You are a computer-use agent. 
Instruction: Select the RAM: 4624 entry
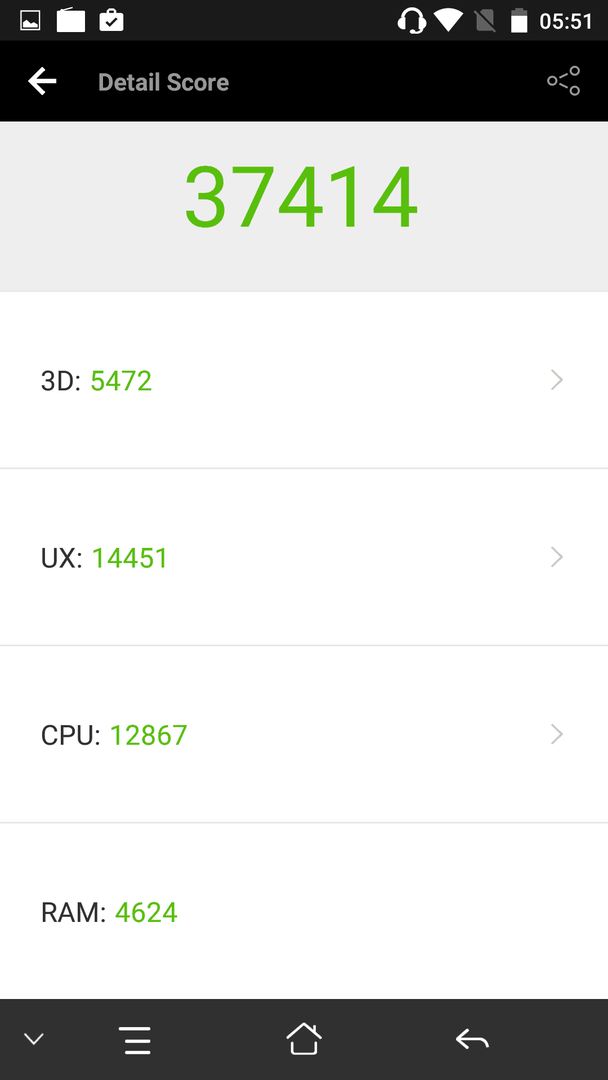pyautogui.click(x=304, y=911)
